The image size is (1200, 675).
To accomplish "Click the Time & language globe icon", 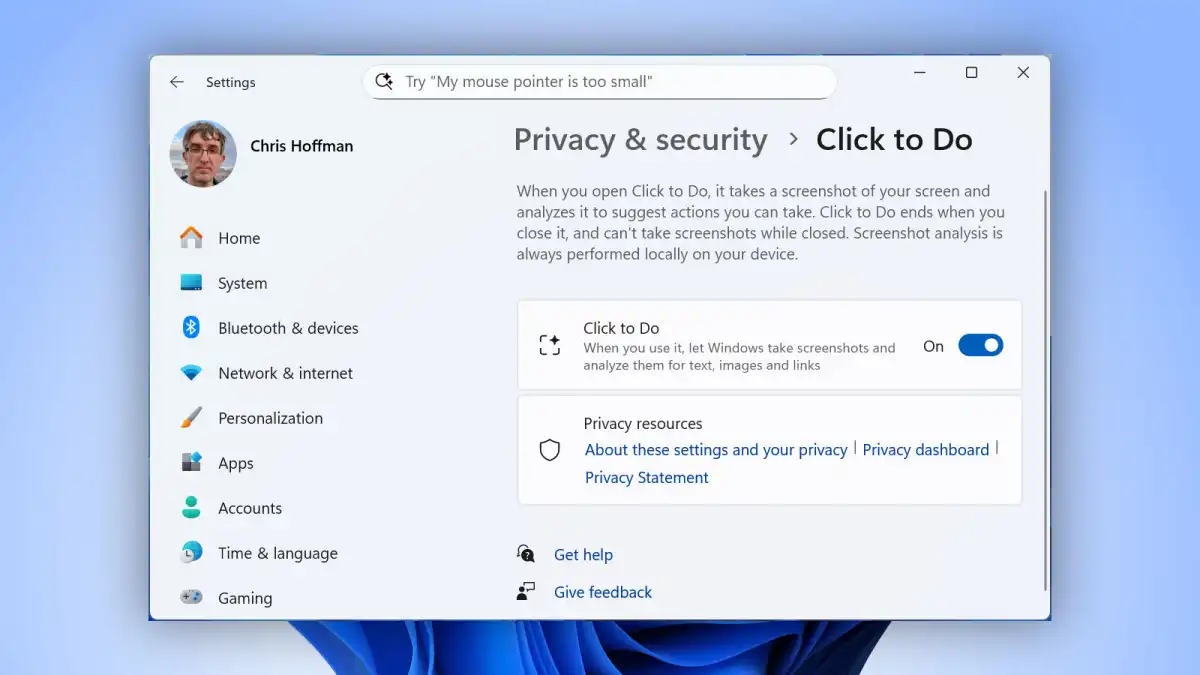I will pyautogui.click(x=191, y=553).
